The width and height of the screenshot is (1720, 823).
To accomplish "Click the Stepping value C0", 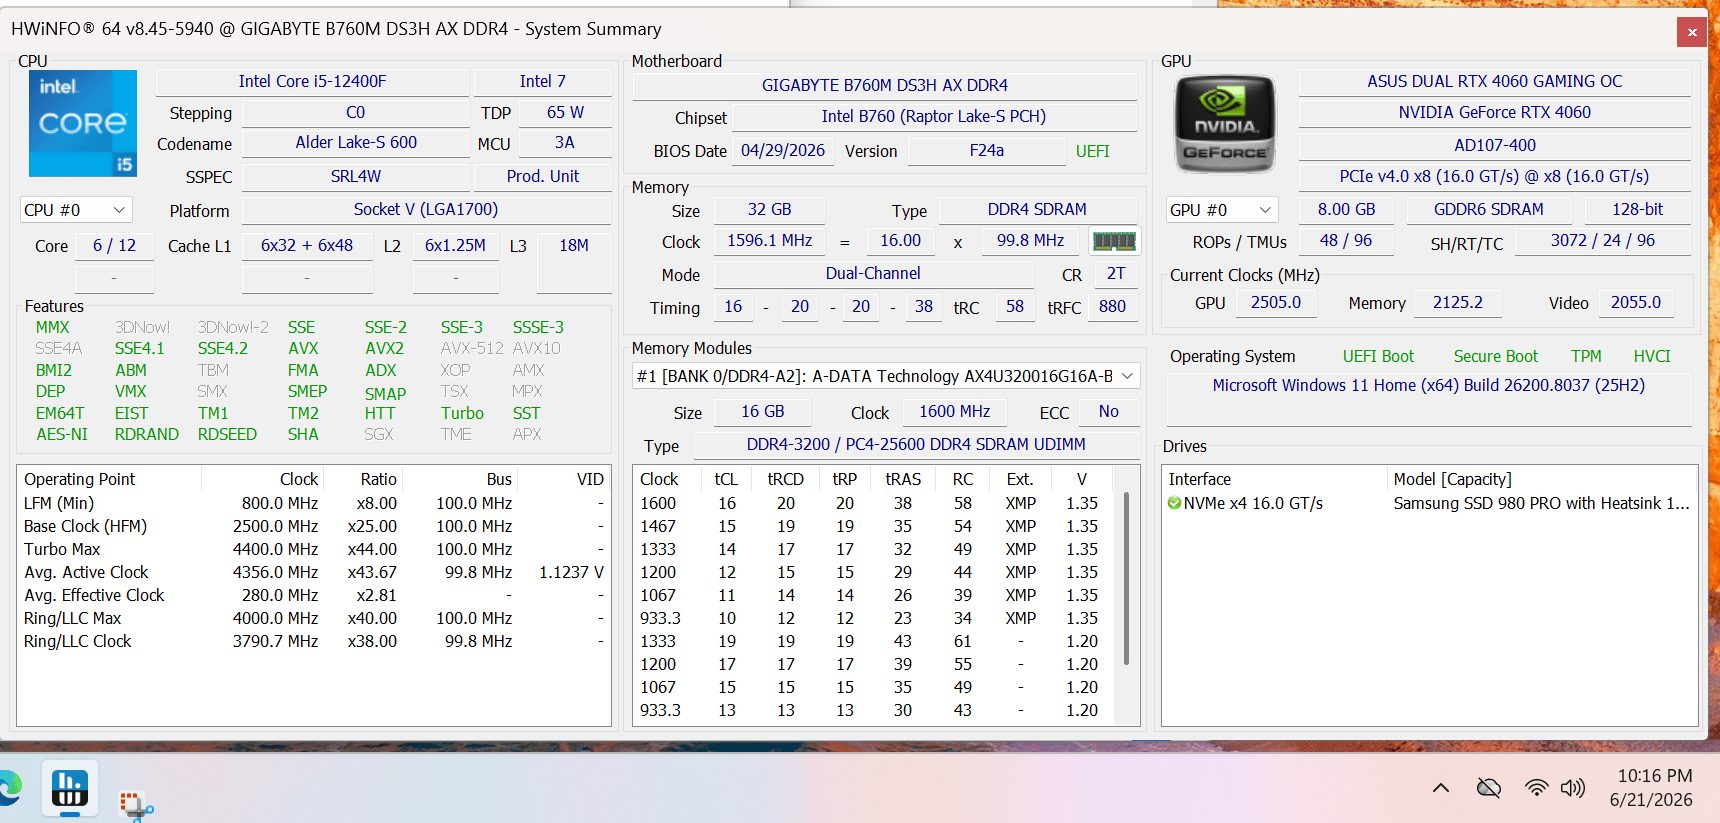I will pyautogui.click(x=355, y=113).
